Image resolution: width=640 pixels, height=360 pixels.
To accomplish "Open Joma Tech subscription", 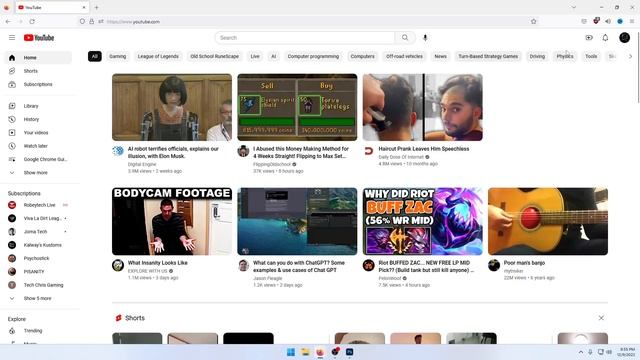I will point(38,231).
